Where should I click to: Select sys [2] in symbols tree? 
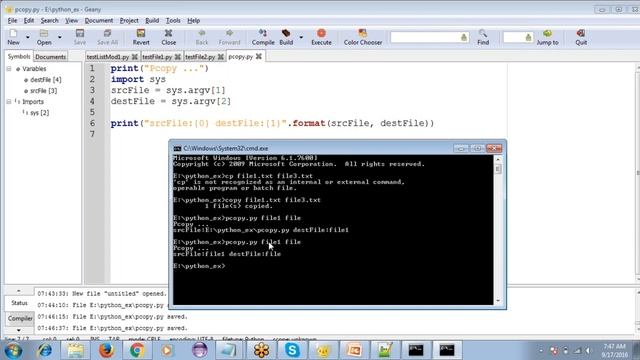[x=39, y=113]
